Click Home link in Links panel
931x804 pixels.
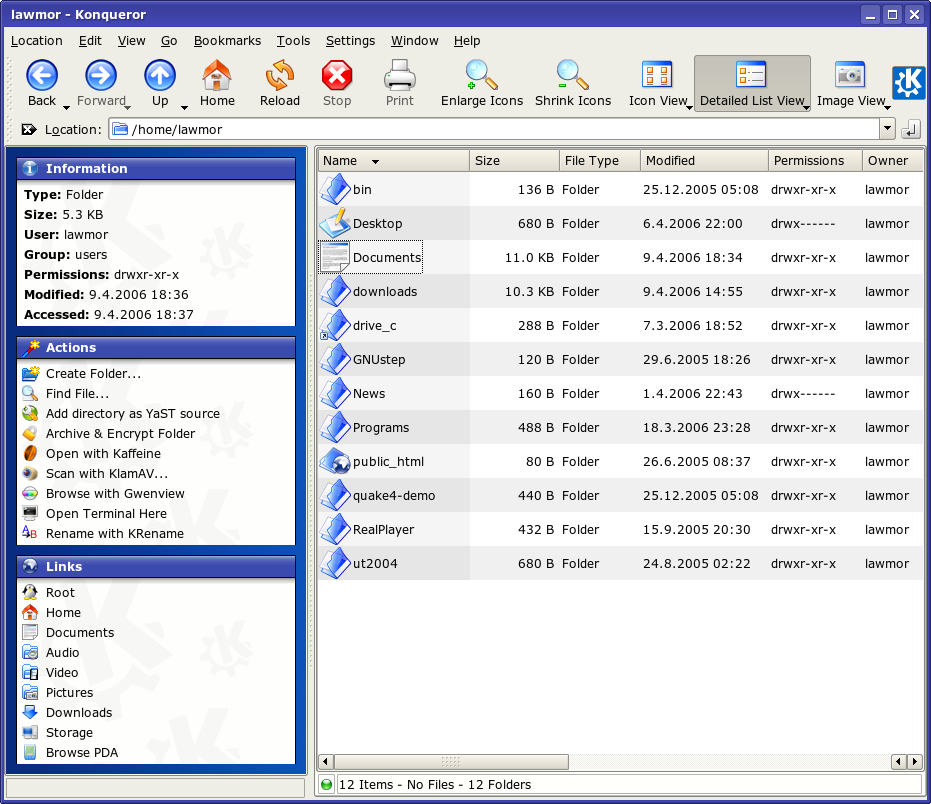pyautogui.click(x=63, y=612)
